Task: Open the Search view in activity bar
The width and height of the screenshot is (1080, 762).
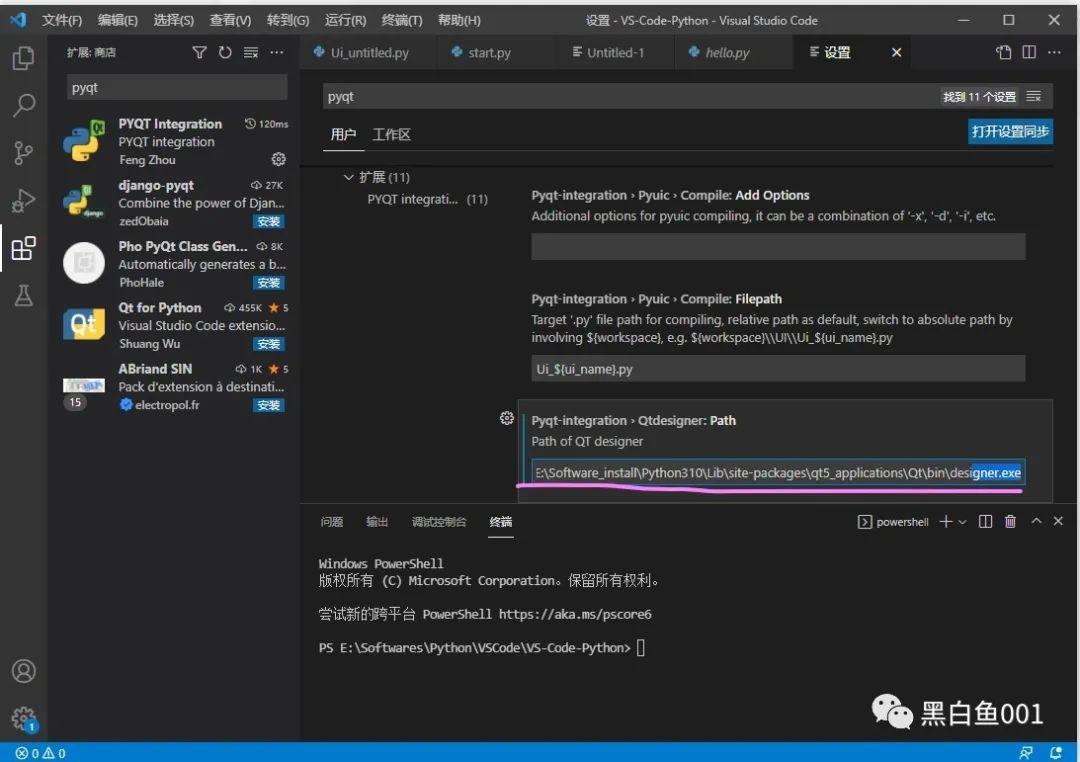Action: pos(23,105)
